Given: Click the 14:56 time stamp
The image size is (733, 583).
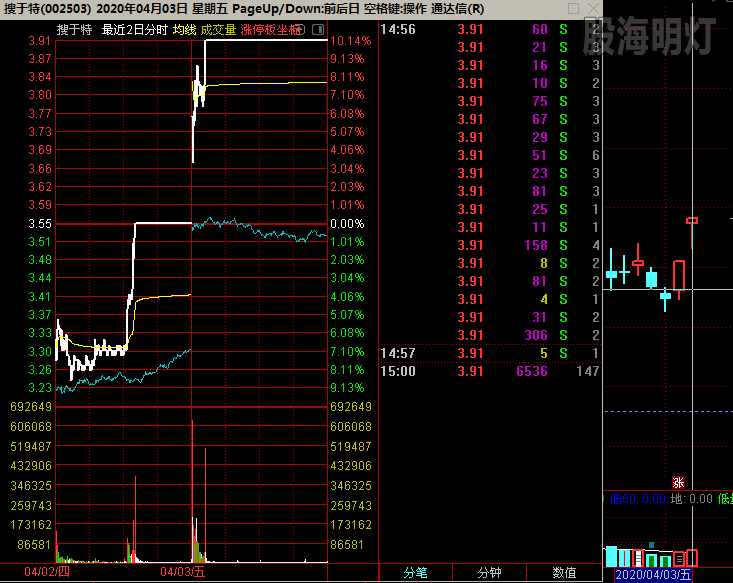Looking at the screenshot, I should (398, 29).
